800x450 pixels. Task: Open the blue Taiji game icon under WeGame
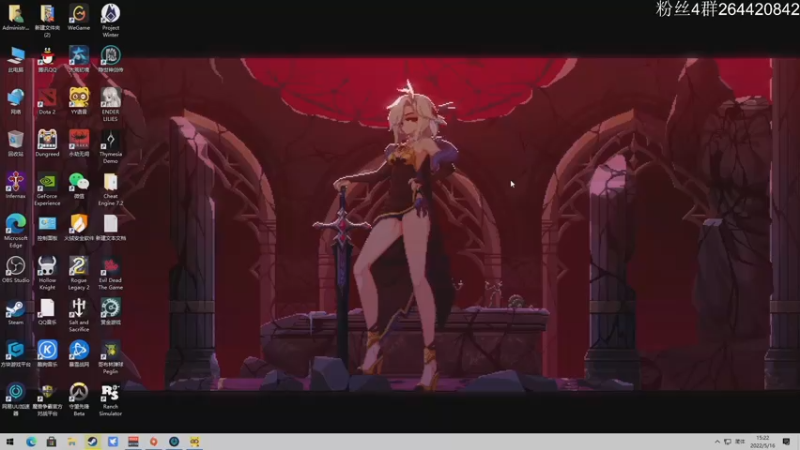pyautogui.click(x=79, y=56)
